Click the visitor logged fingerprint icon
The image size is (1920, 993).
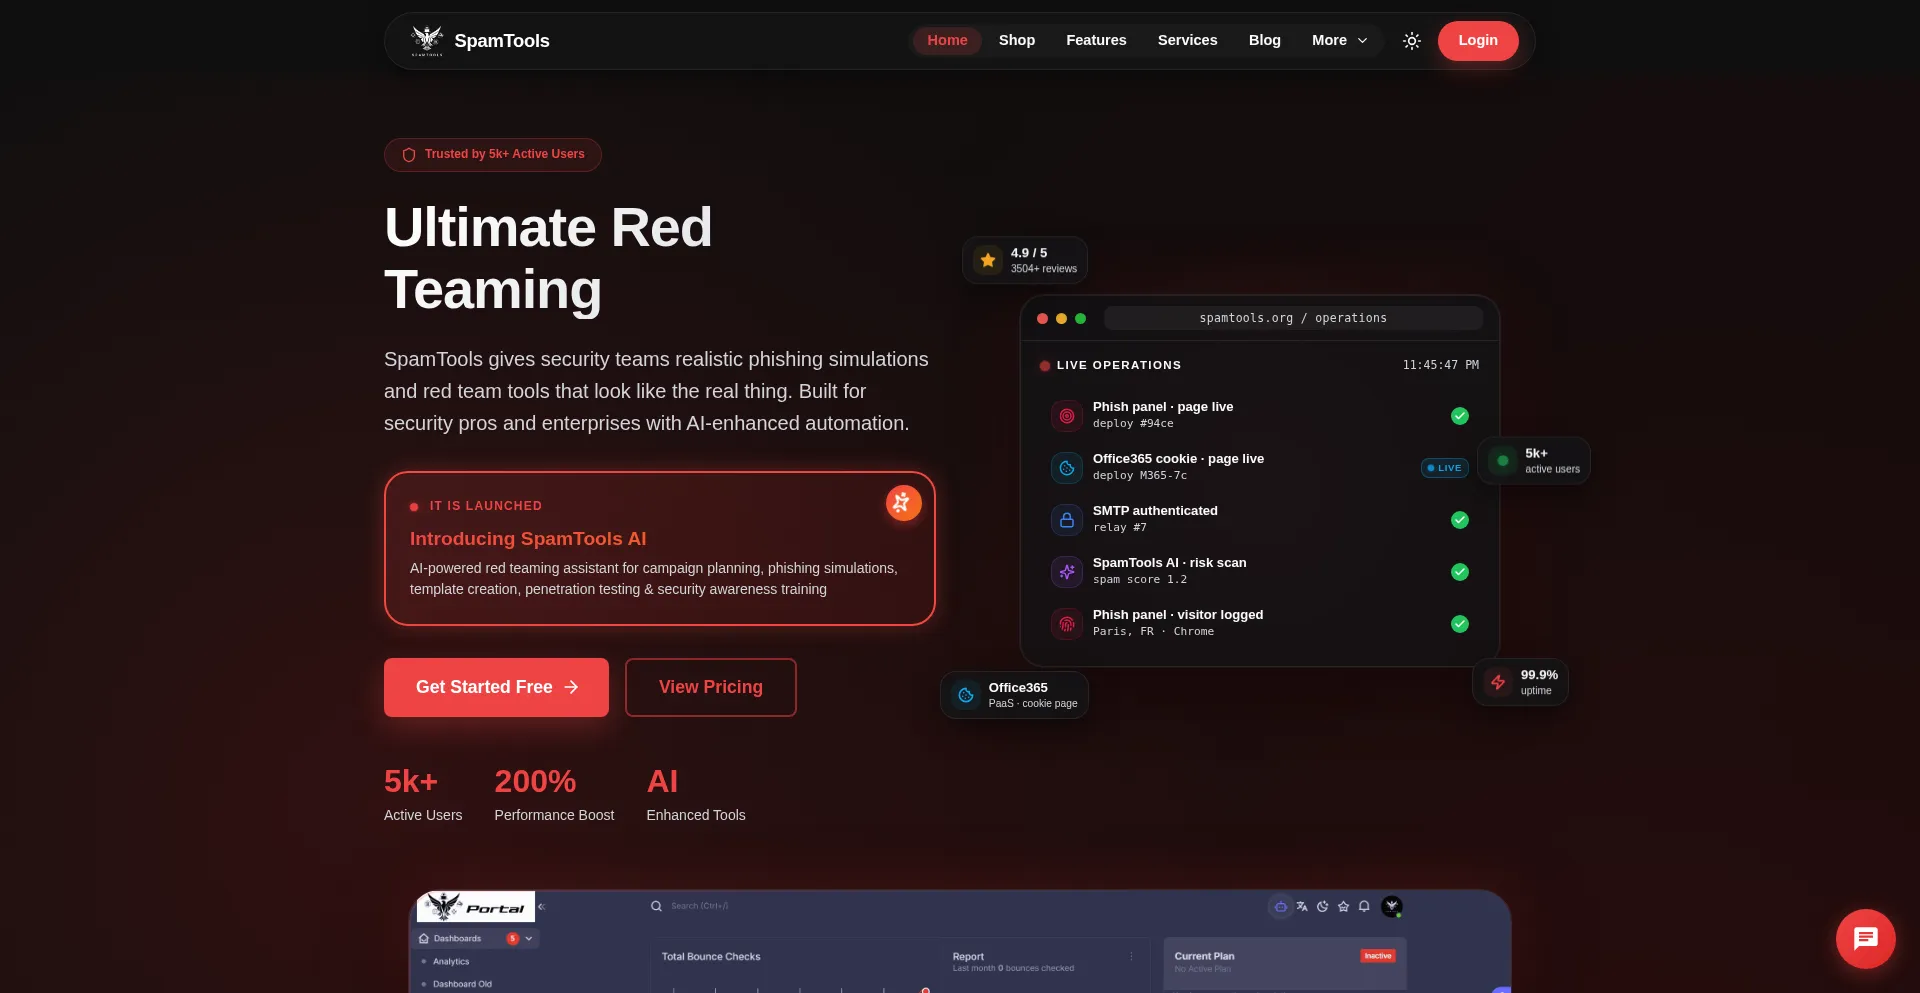1067,623
